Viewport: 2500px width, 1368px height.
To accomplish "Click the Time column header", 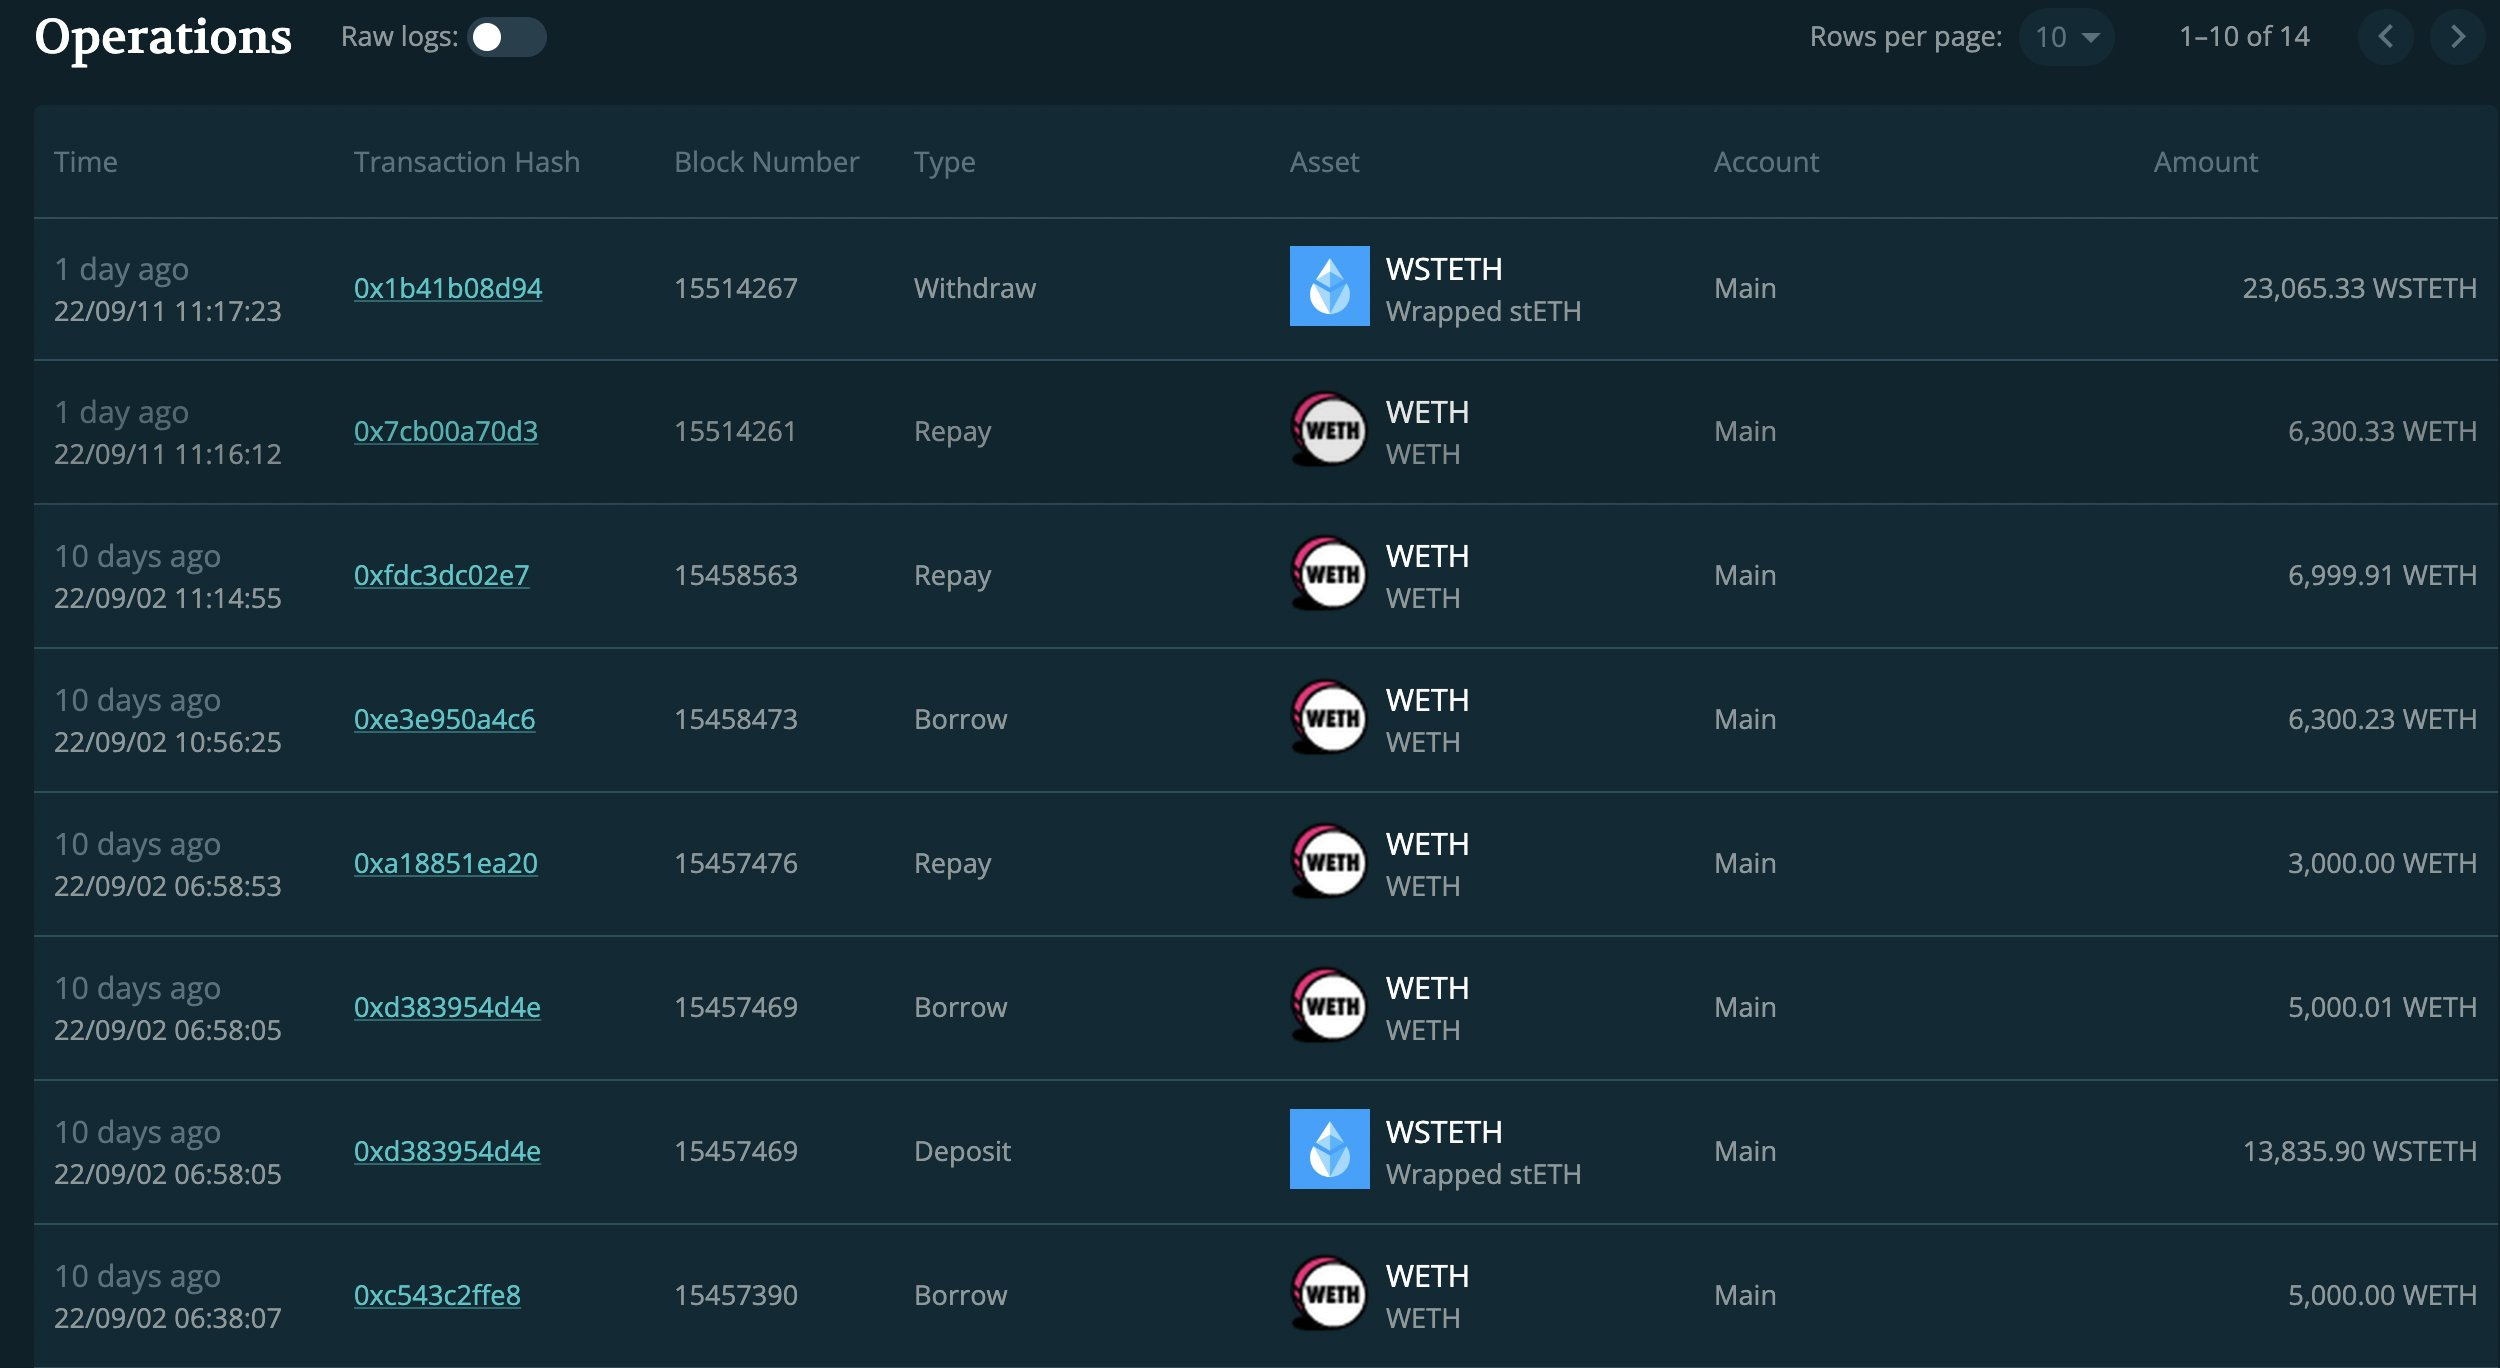I will pyautogui.click(x=86, y=162).
